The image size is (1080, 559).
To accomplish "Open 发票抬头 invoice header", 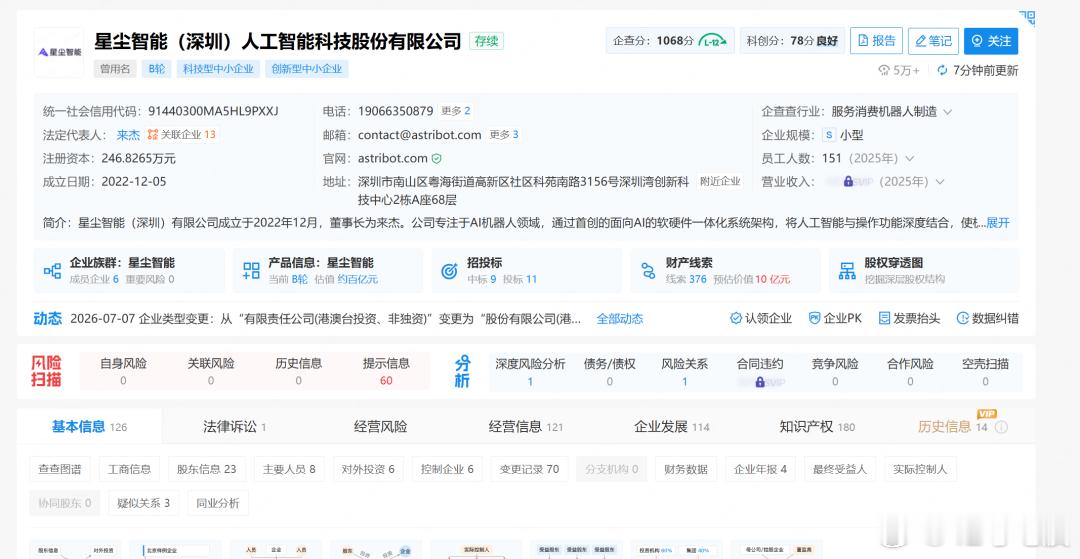I will [x=909, y=318].
